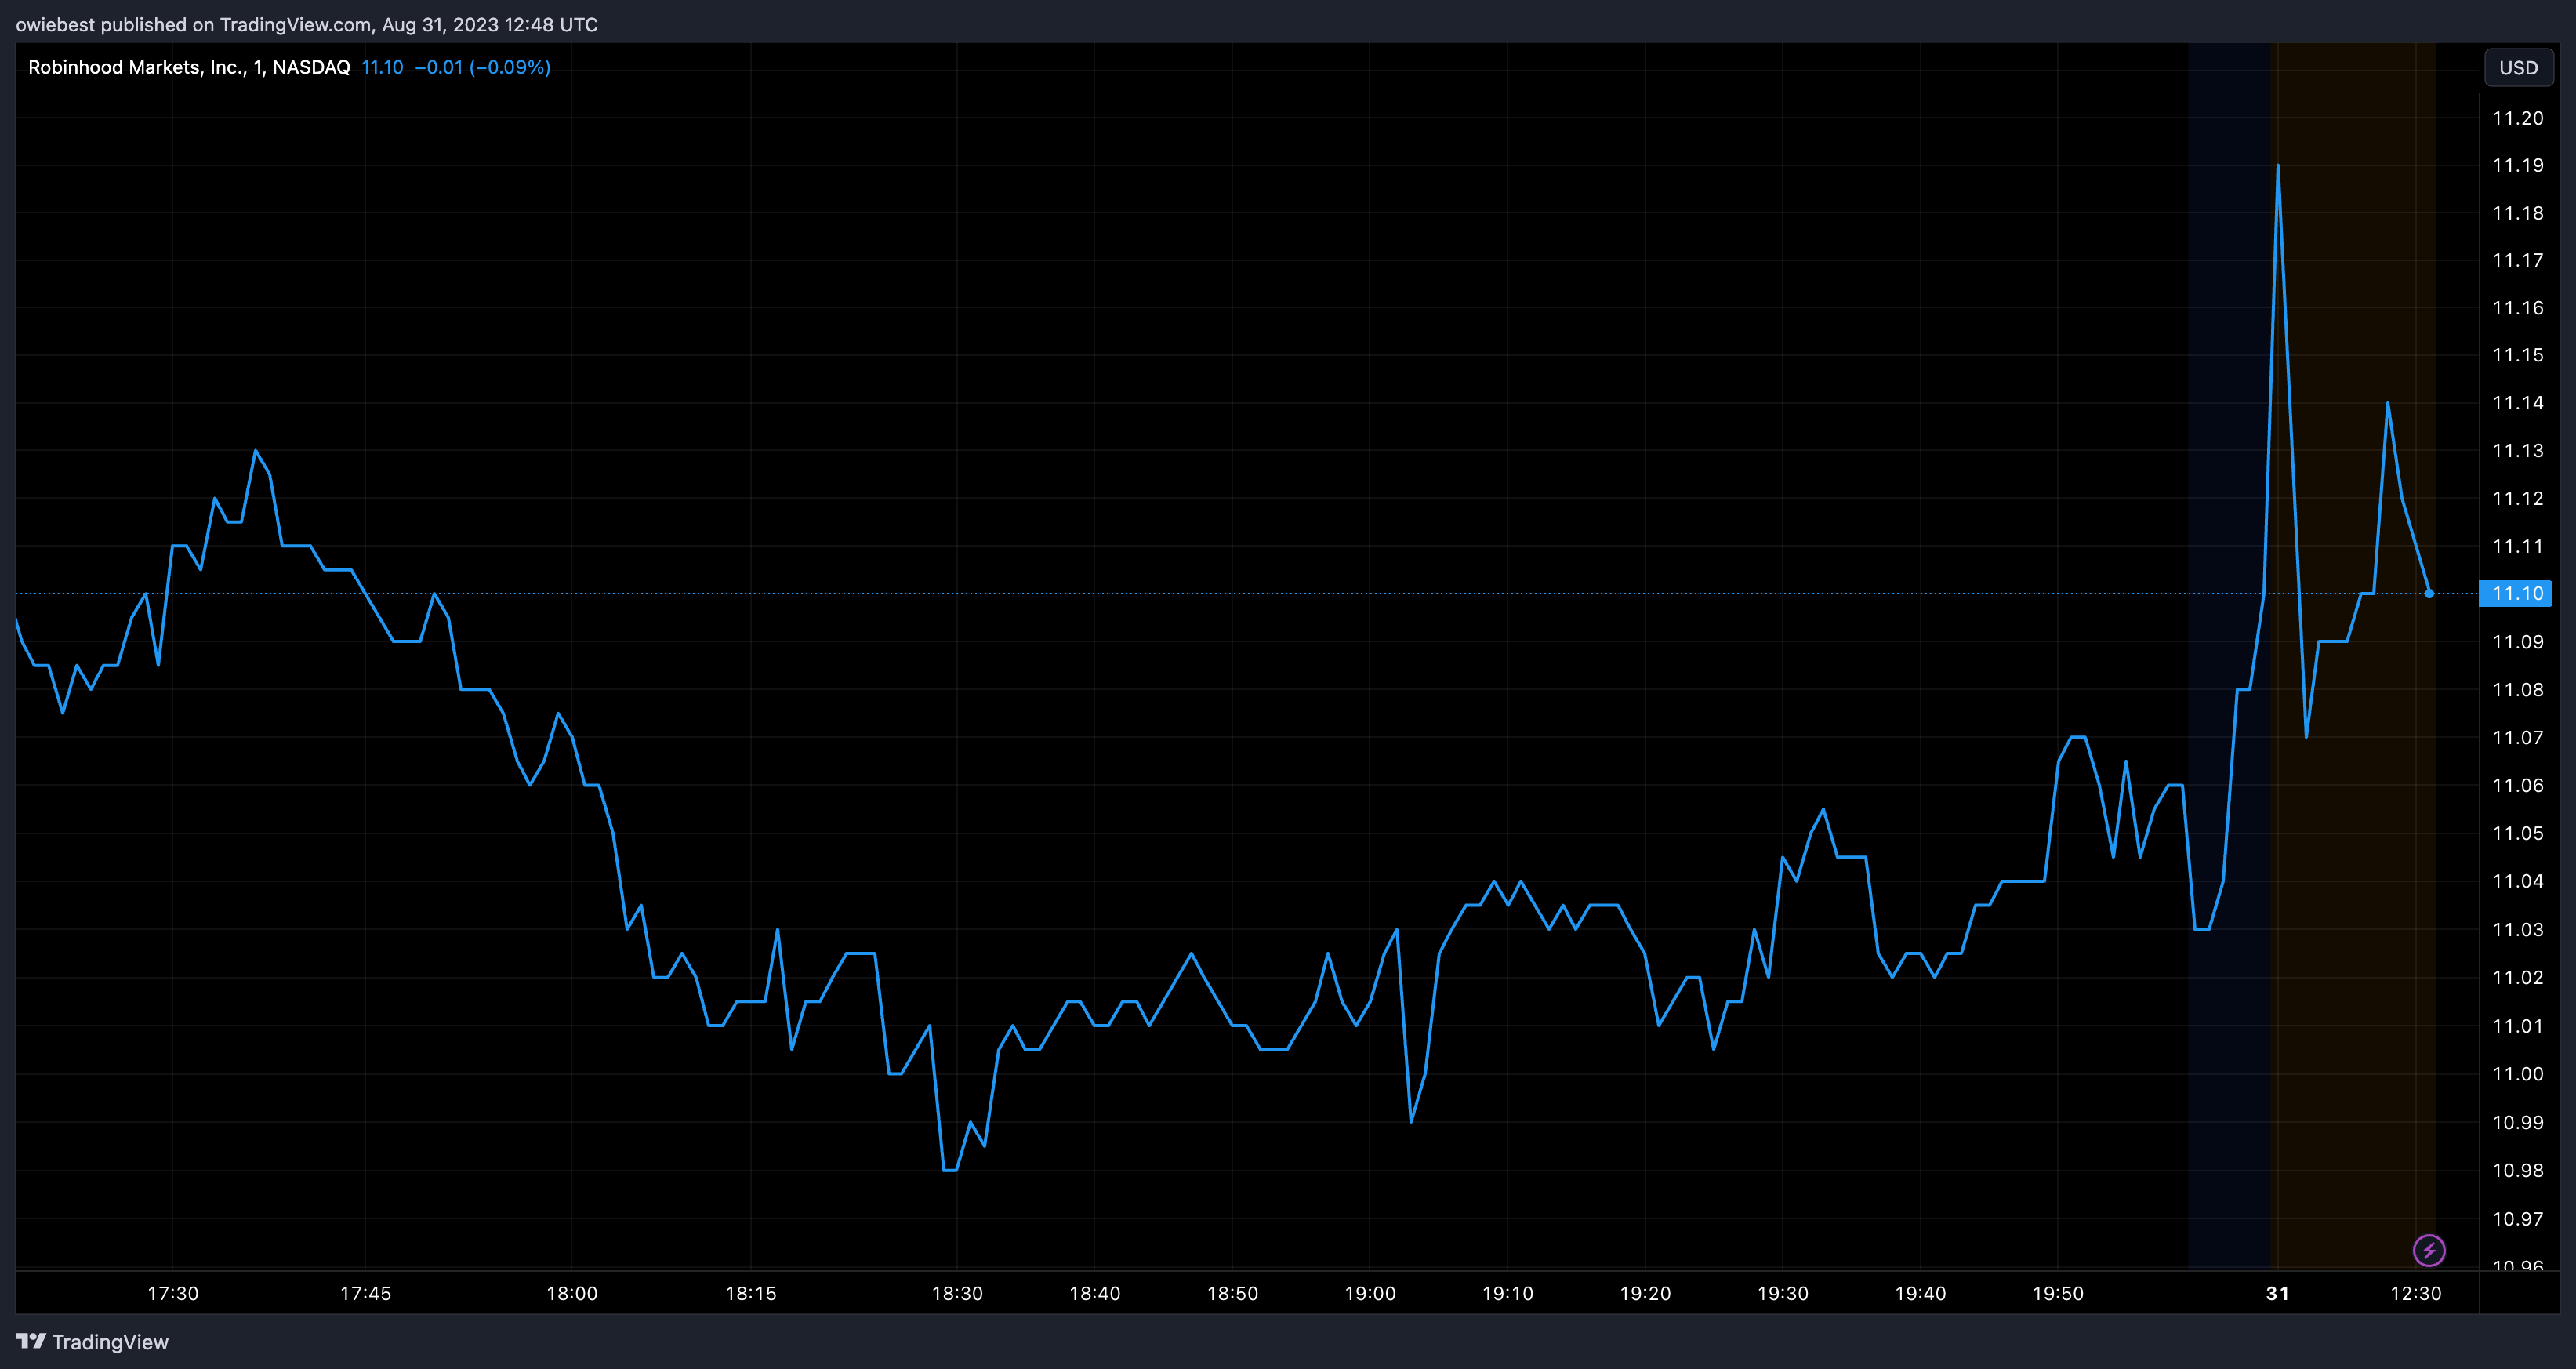Click the 18:30 time axis label
The width and height of the screenshot is (2576, 1369).
coord(958,1293)
